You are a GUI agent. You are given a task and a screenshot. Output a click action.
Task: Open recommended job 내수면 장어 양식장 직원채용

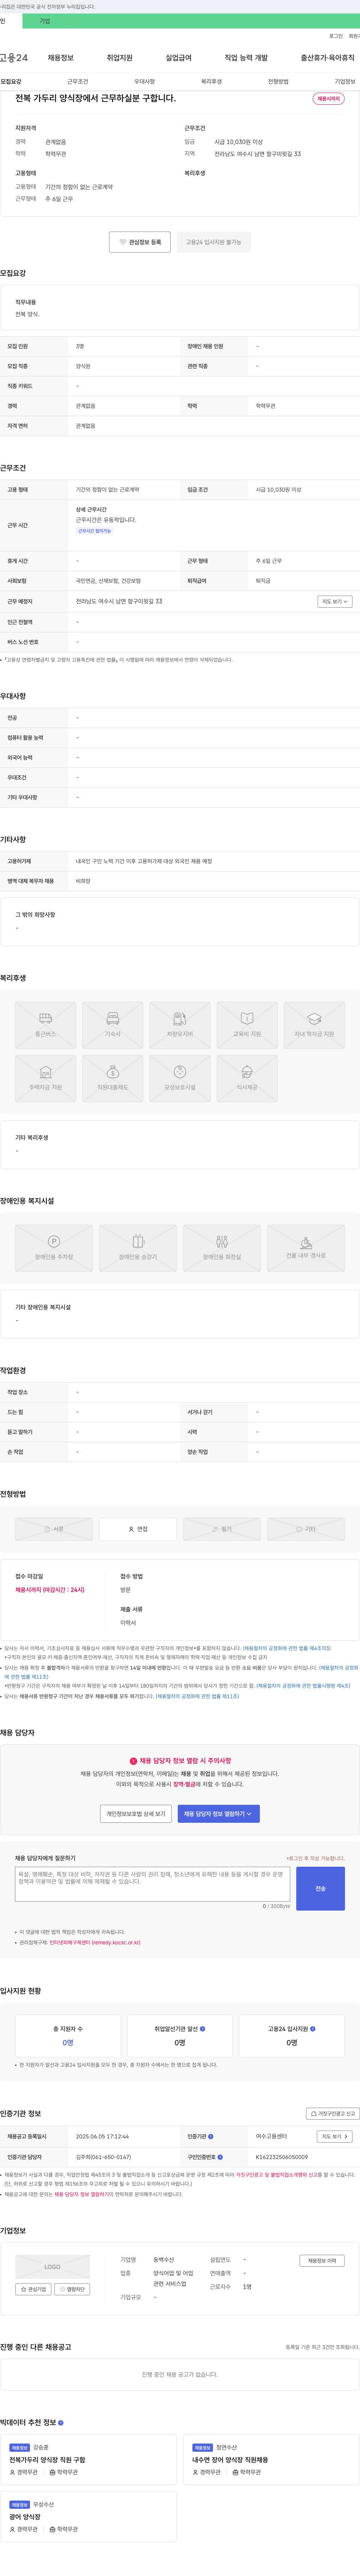pyautogui.click(x=230, y=2460)
